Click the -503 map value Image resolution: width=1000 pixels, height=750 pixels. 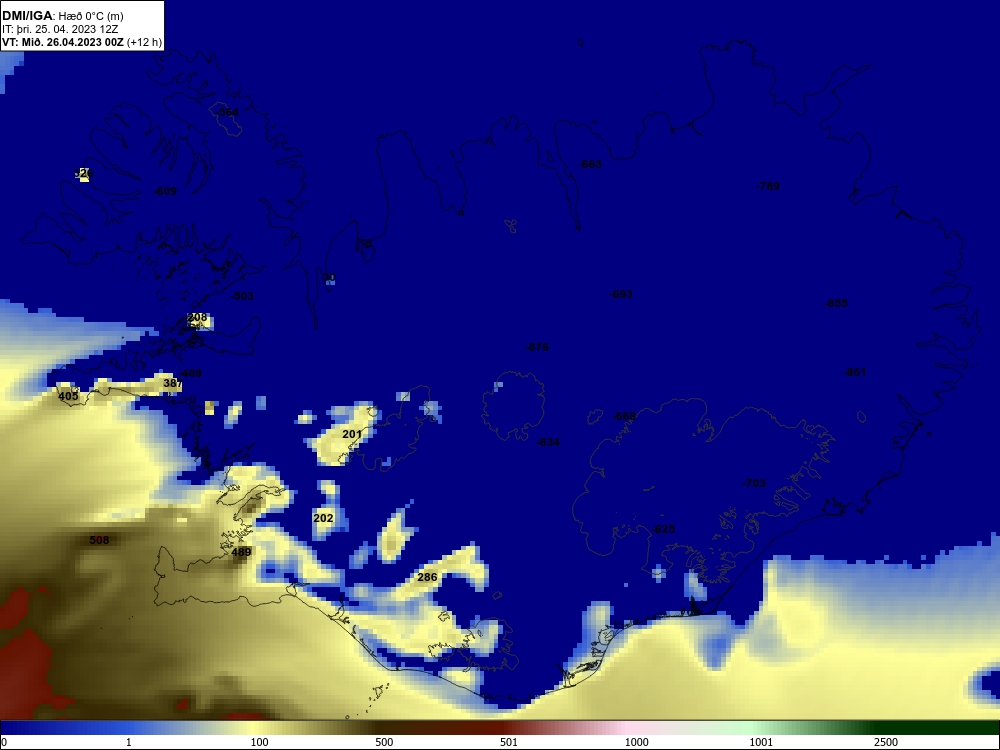click(x=242, y=296)
